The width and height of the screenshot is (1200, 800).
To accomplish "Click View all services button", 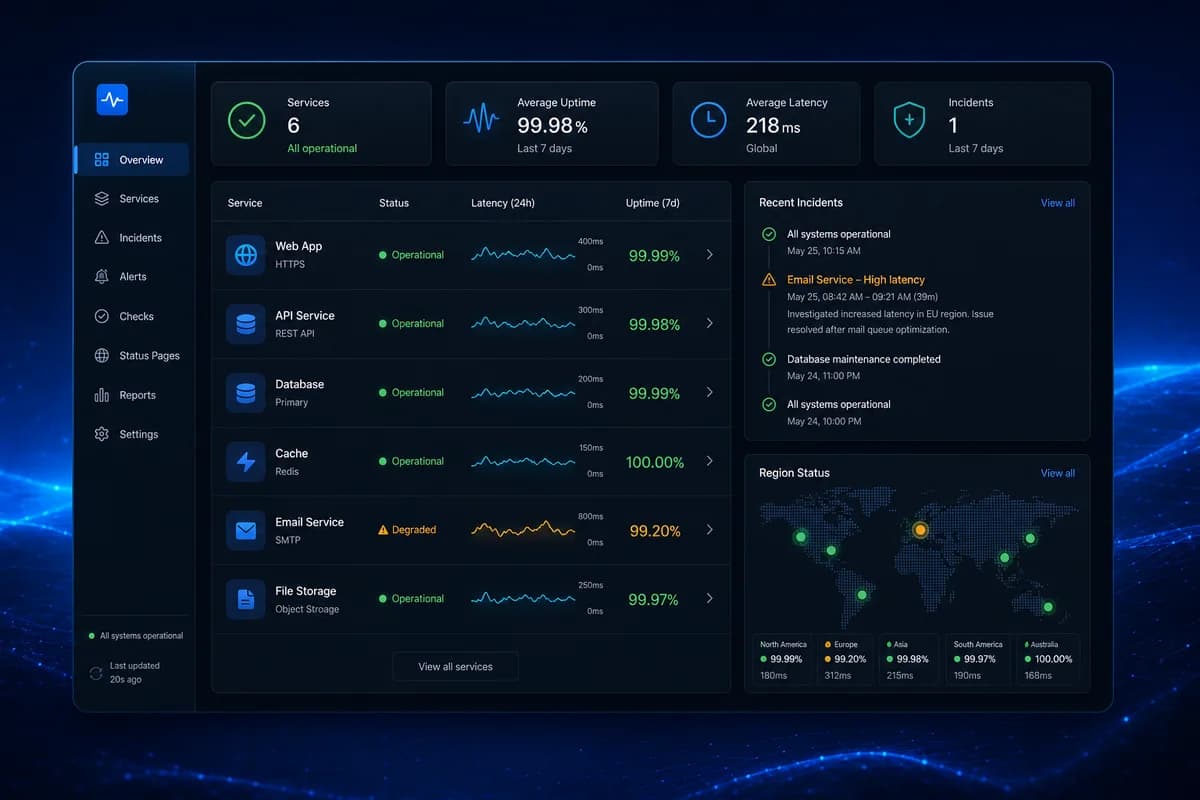I will [x=455, y=667].
